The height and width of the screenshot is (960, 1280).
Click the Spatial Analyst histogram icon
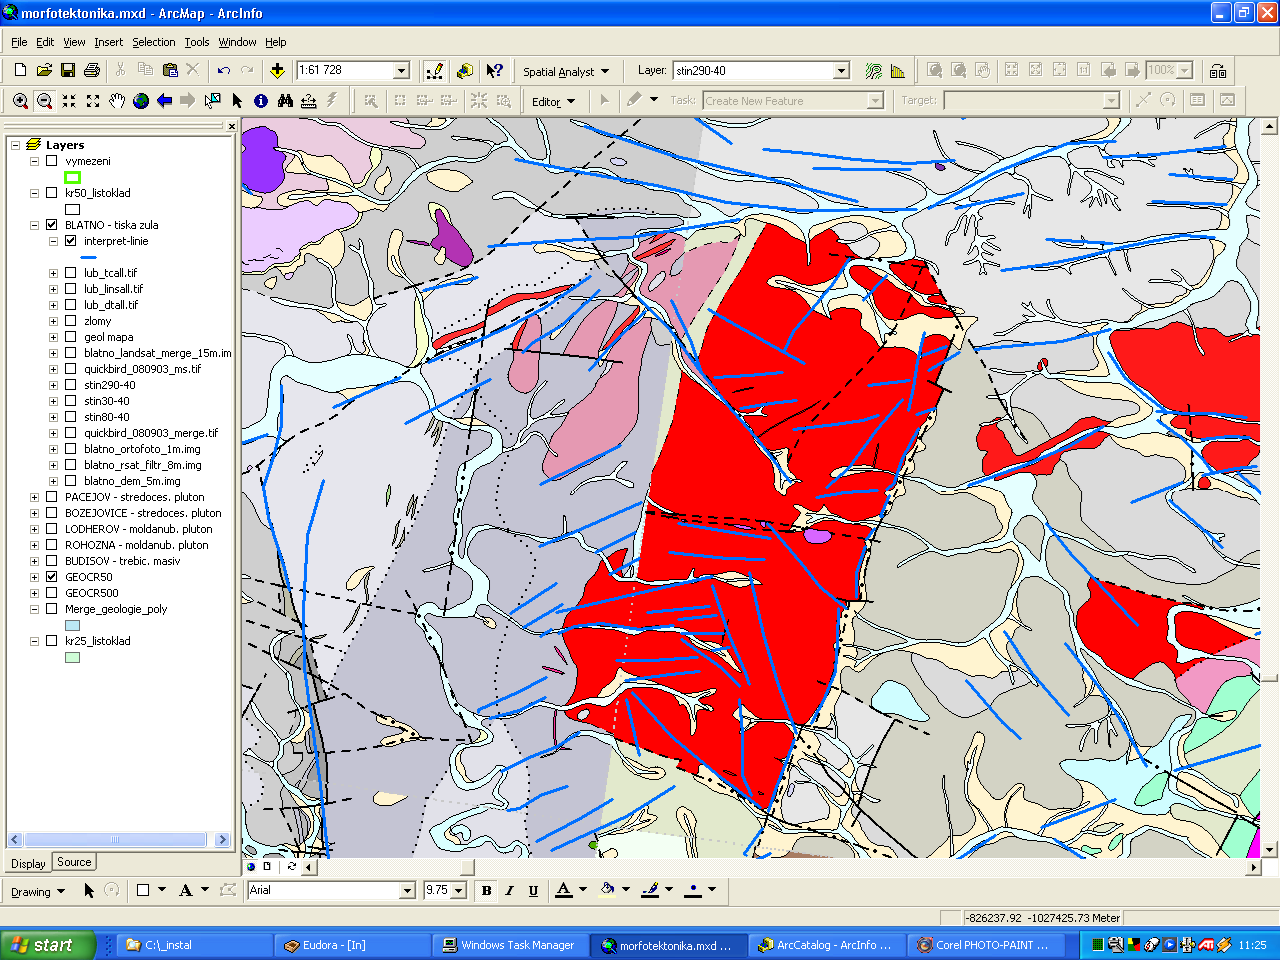[x=898, y=70]
